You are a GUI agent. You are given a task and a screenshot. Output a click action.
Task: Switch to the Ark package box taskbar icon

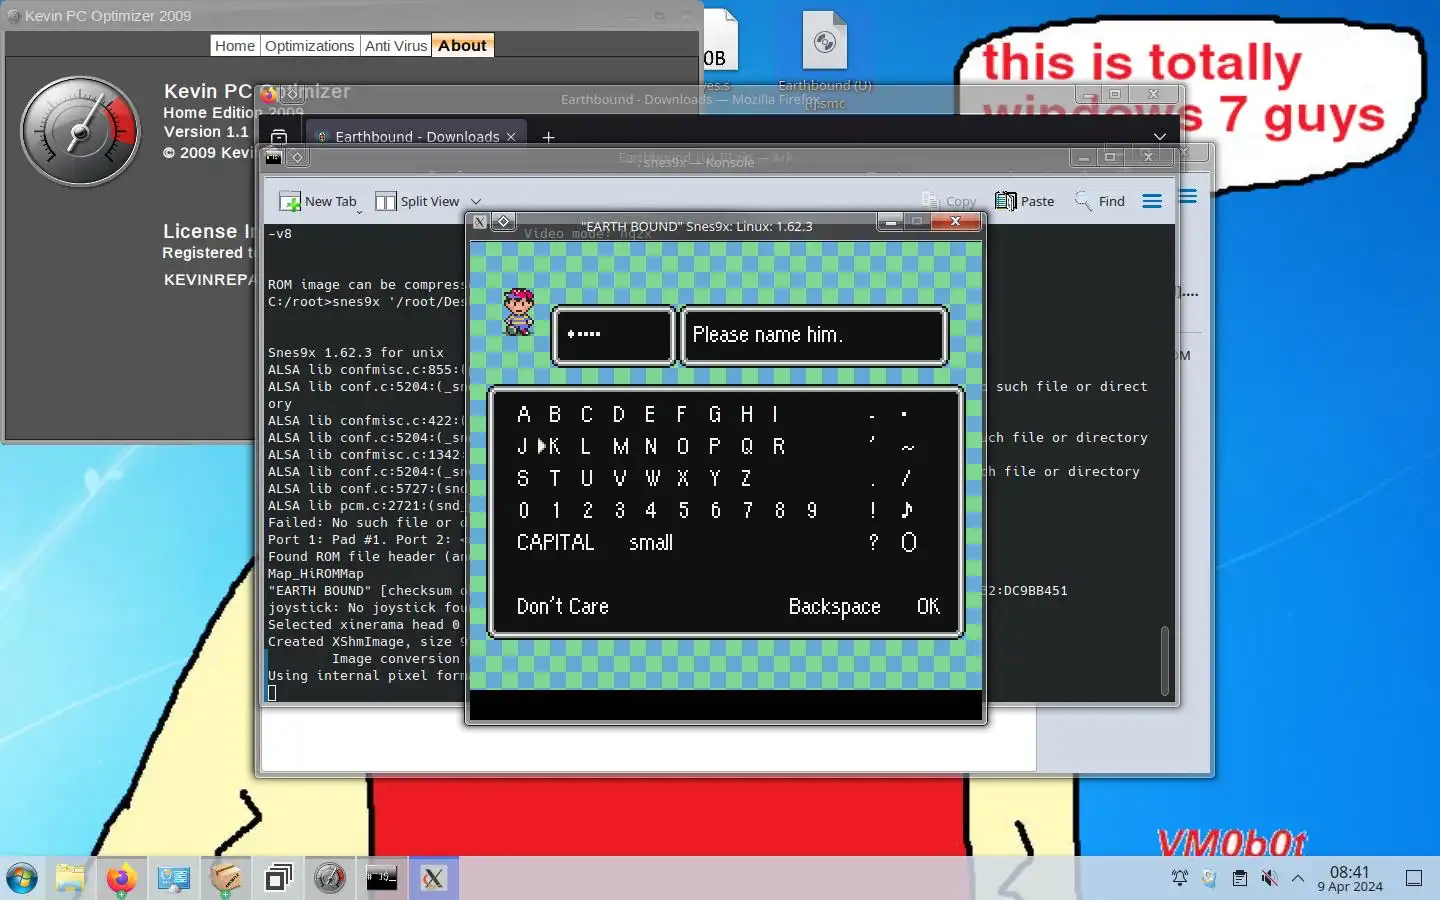click(x=226, y=879)
